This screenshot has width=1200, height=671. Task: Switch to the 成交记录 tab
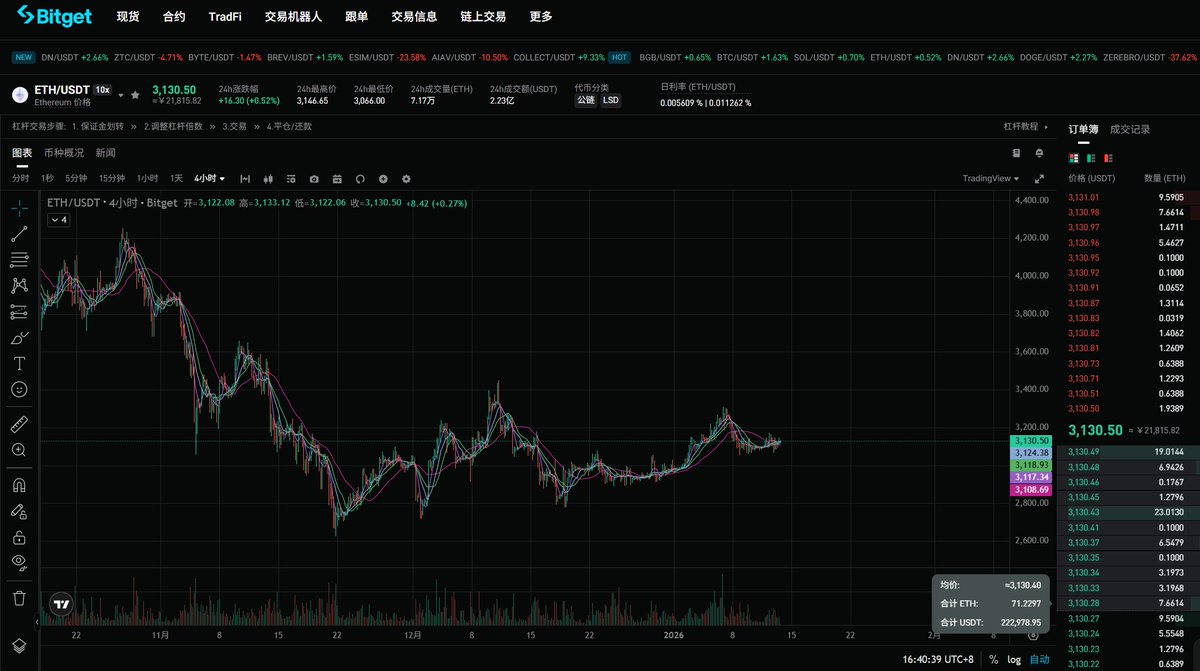[1130, 129]
